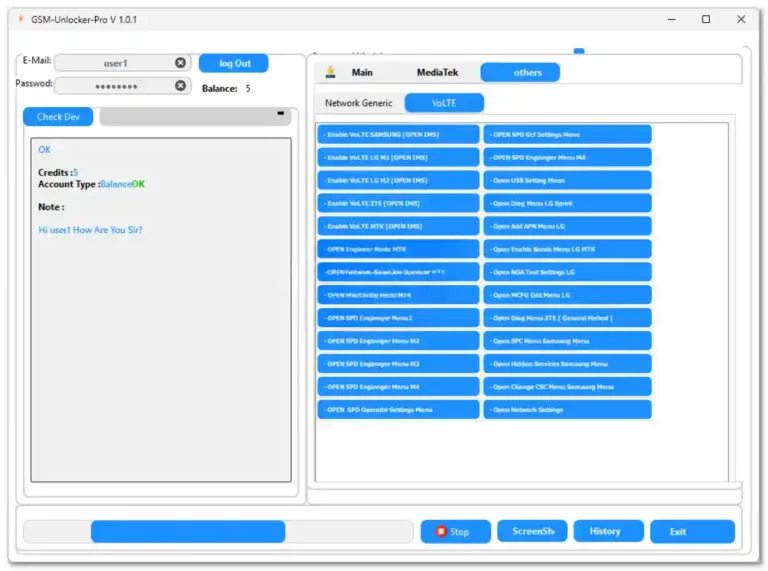This screenshot has height=571, width=768.
Task: Maximize the GSM-Unlocker-Pro window
Action: click(x=706, y=19)
